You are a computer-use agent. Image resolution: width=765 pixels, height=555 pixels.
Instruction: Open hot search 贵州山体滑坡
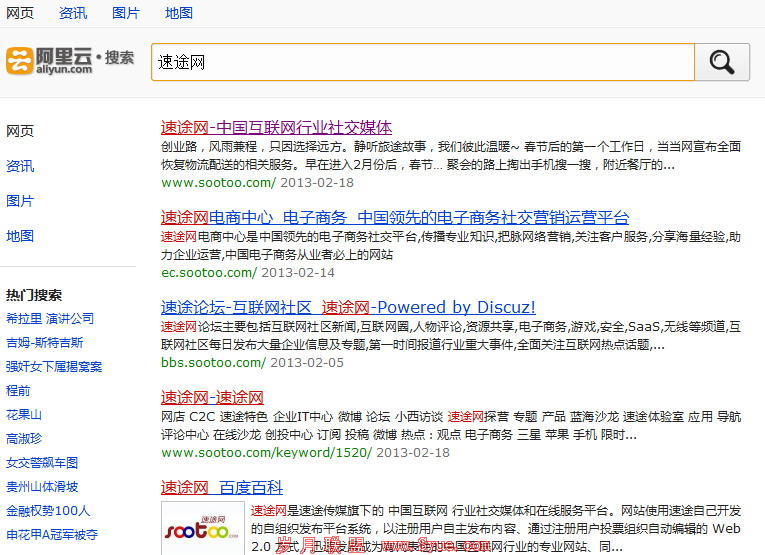pos(42,487)
